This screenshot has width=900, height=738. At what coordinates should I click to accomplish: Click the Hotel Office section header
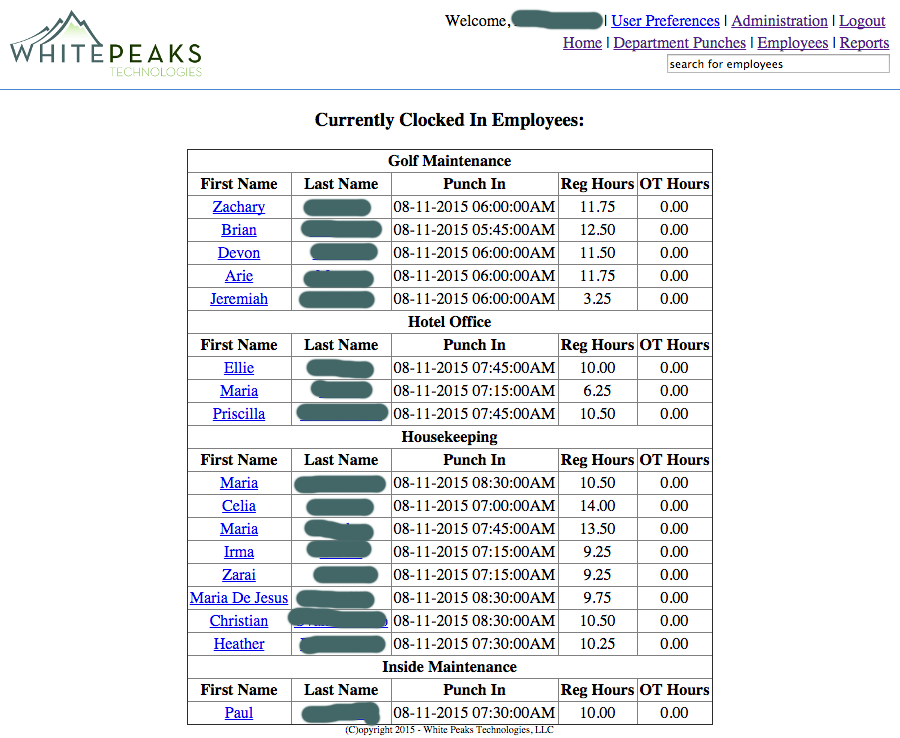[449, 321]
